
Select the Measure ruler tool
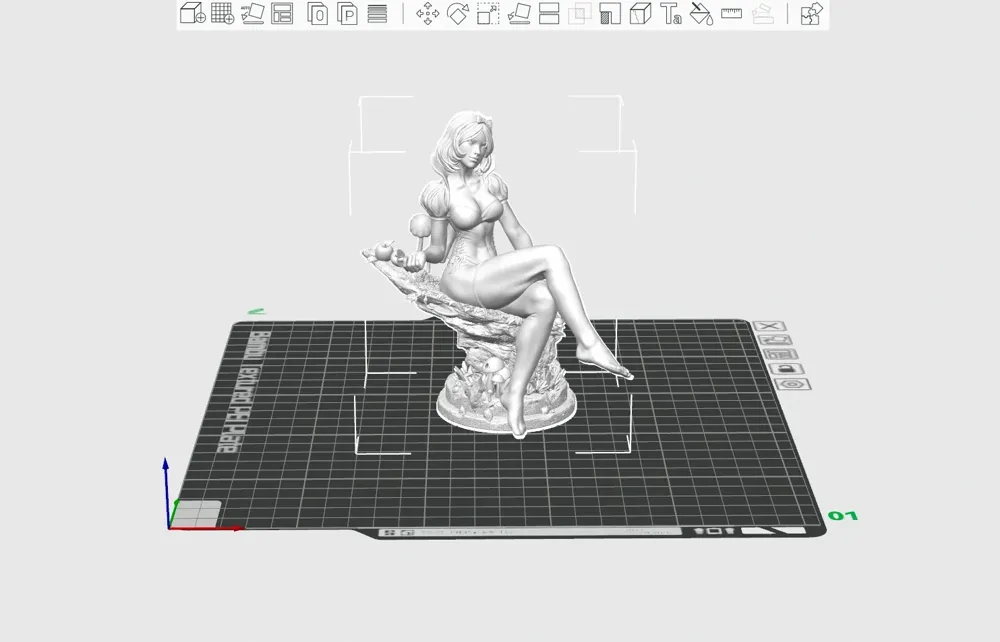tap(732, 13)
